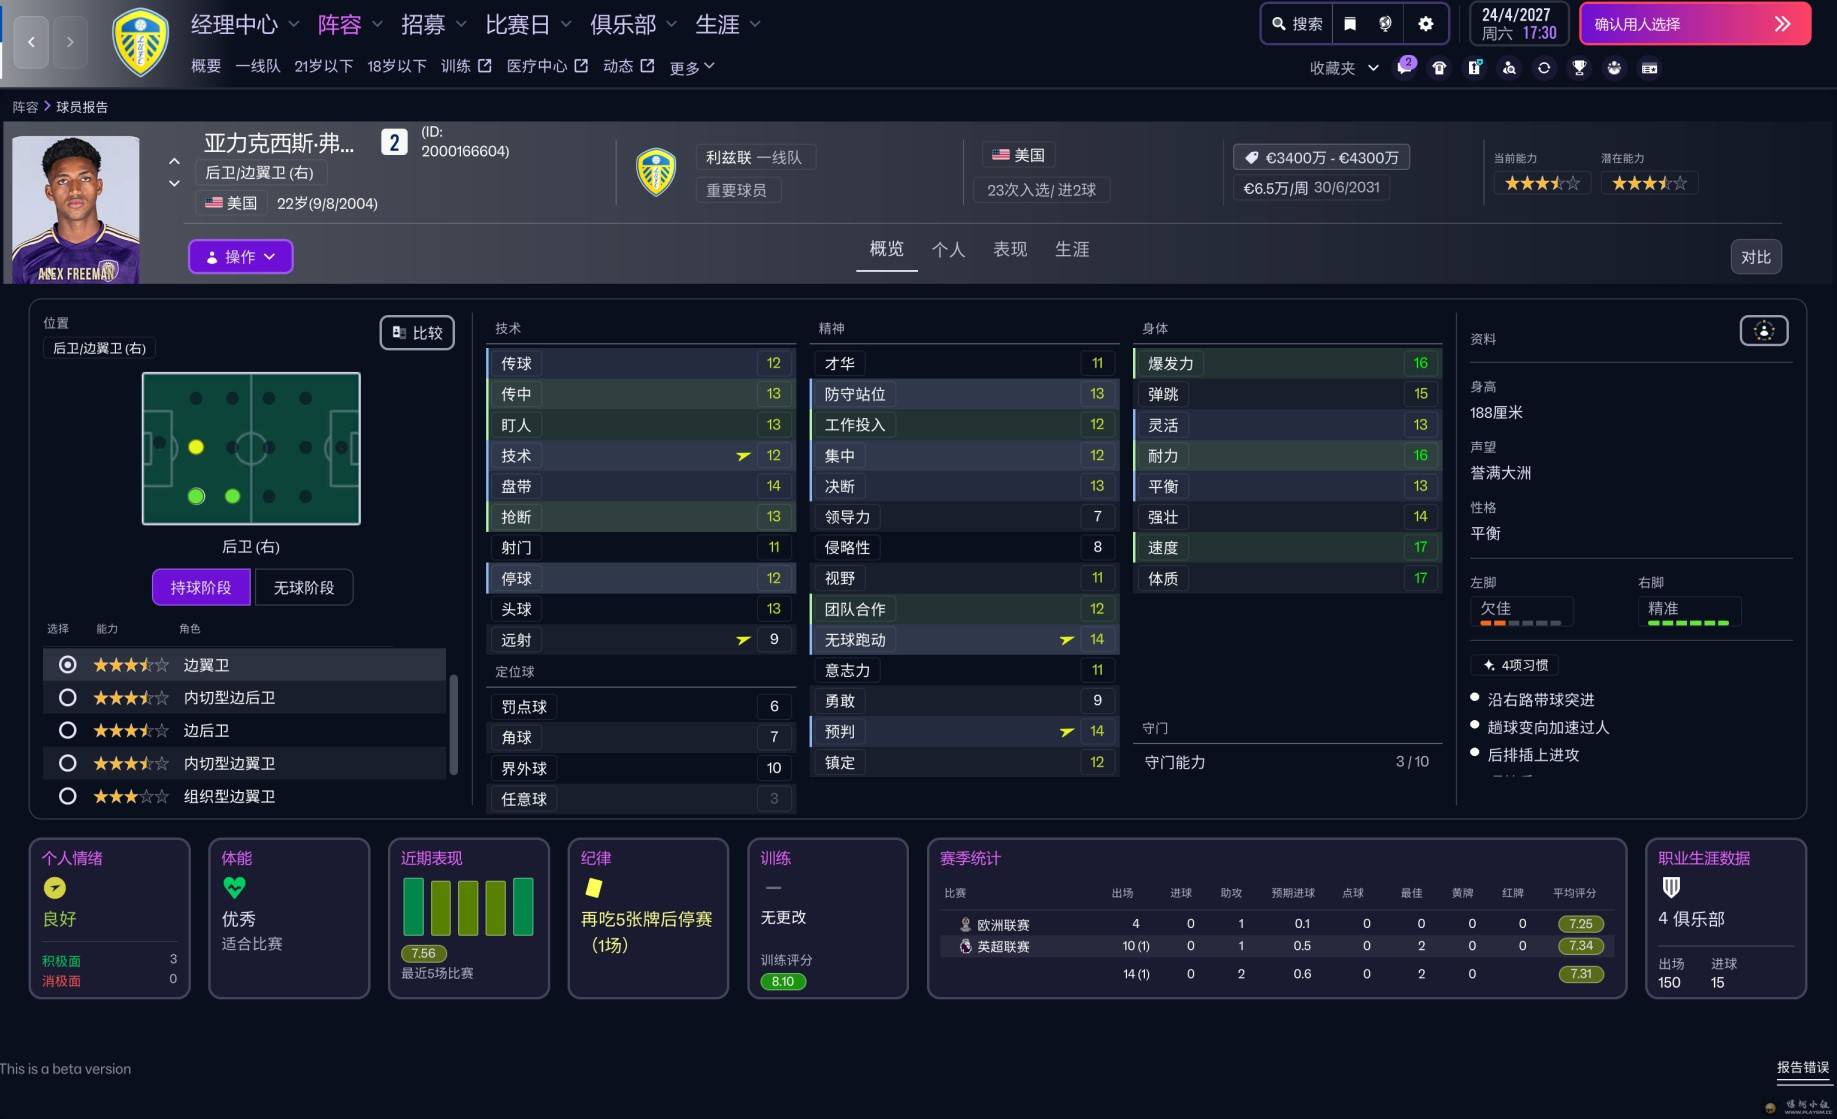Image resolution: width=1837 pixels, height=1119 pixels.
Task: Open the 操作 actions dropdown
Action: [x=240, y=257]
